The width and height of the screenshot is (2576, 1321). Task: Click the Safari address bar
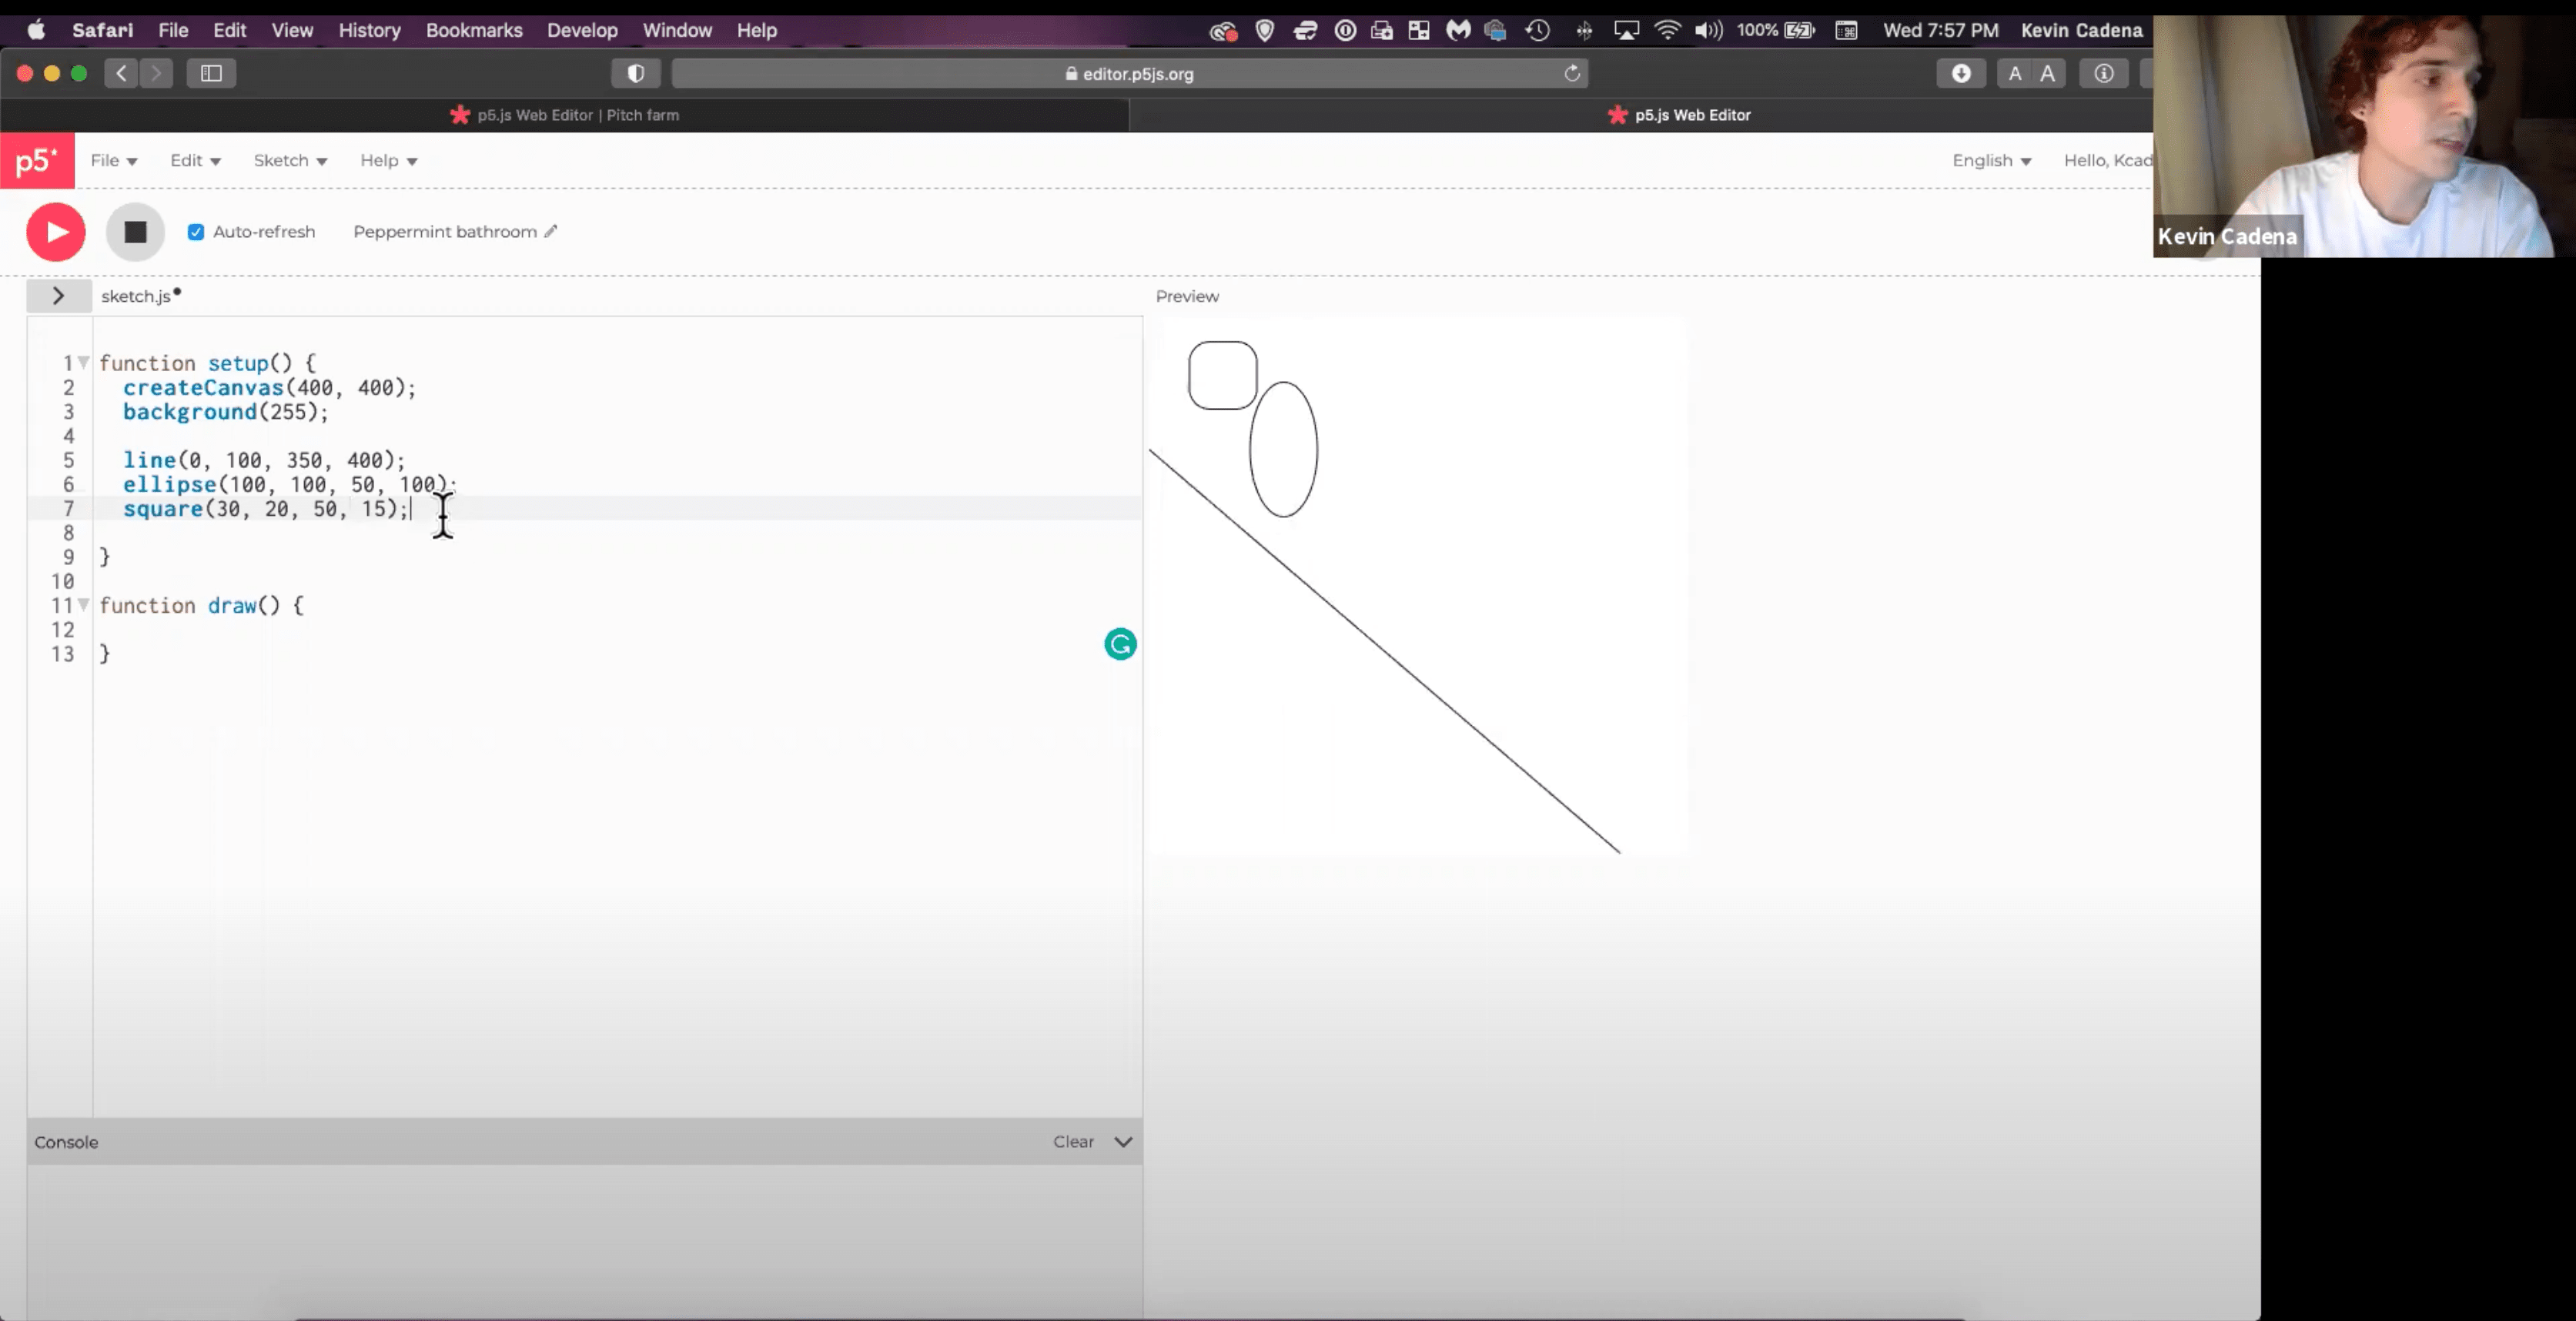pos(1129,73)
